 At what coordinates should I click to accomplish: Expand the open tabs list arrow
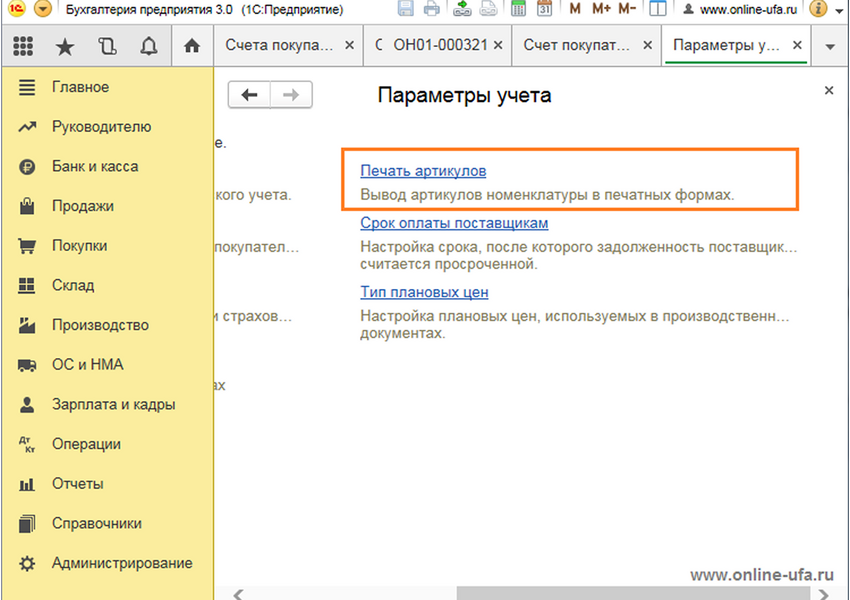tap(829, 47)
